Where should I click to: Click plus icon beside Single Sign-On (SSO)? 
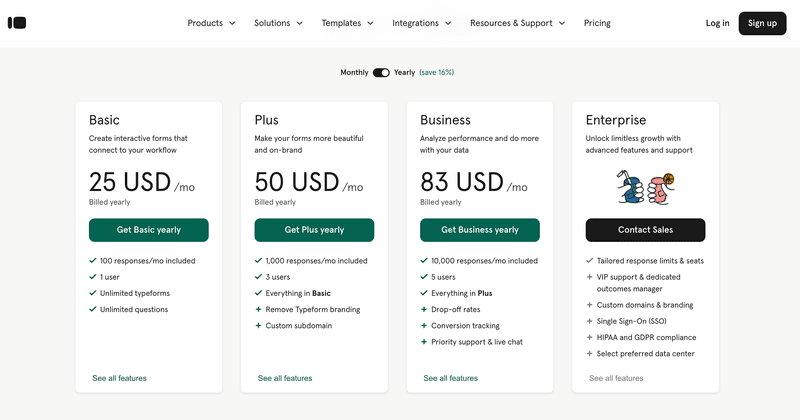(x=590, y=321)
